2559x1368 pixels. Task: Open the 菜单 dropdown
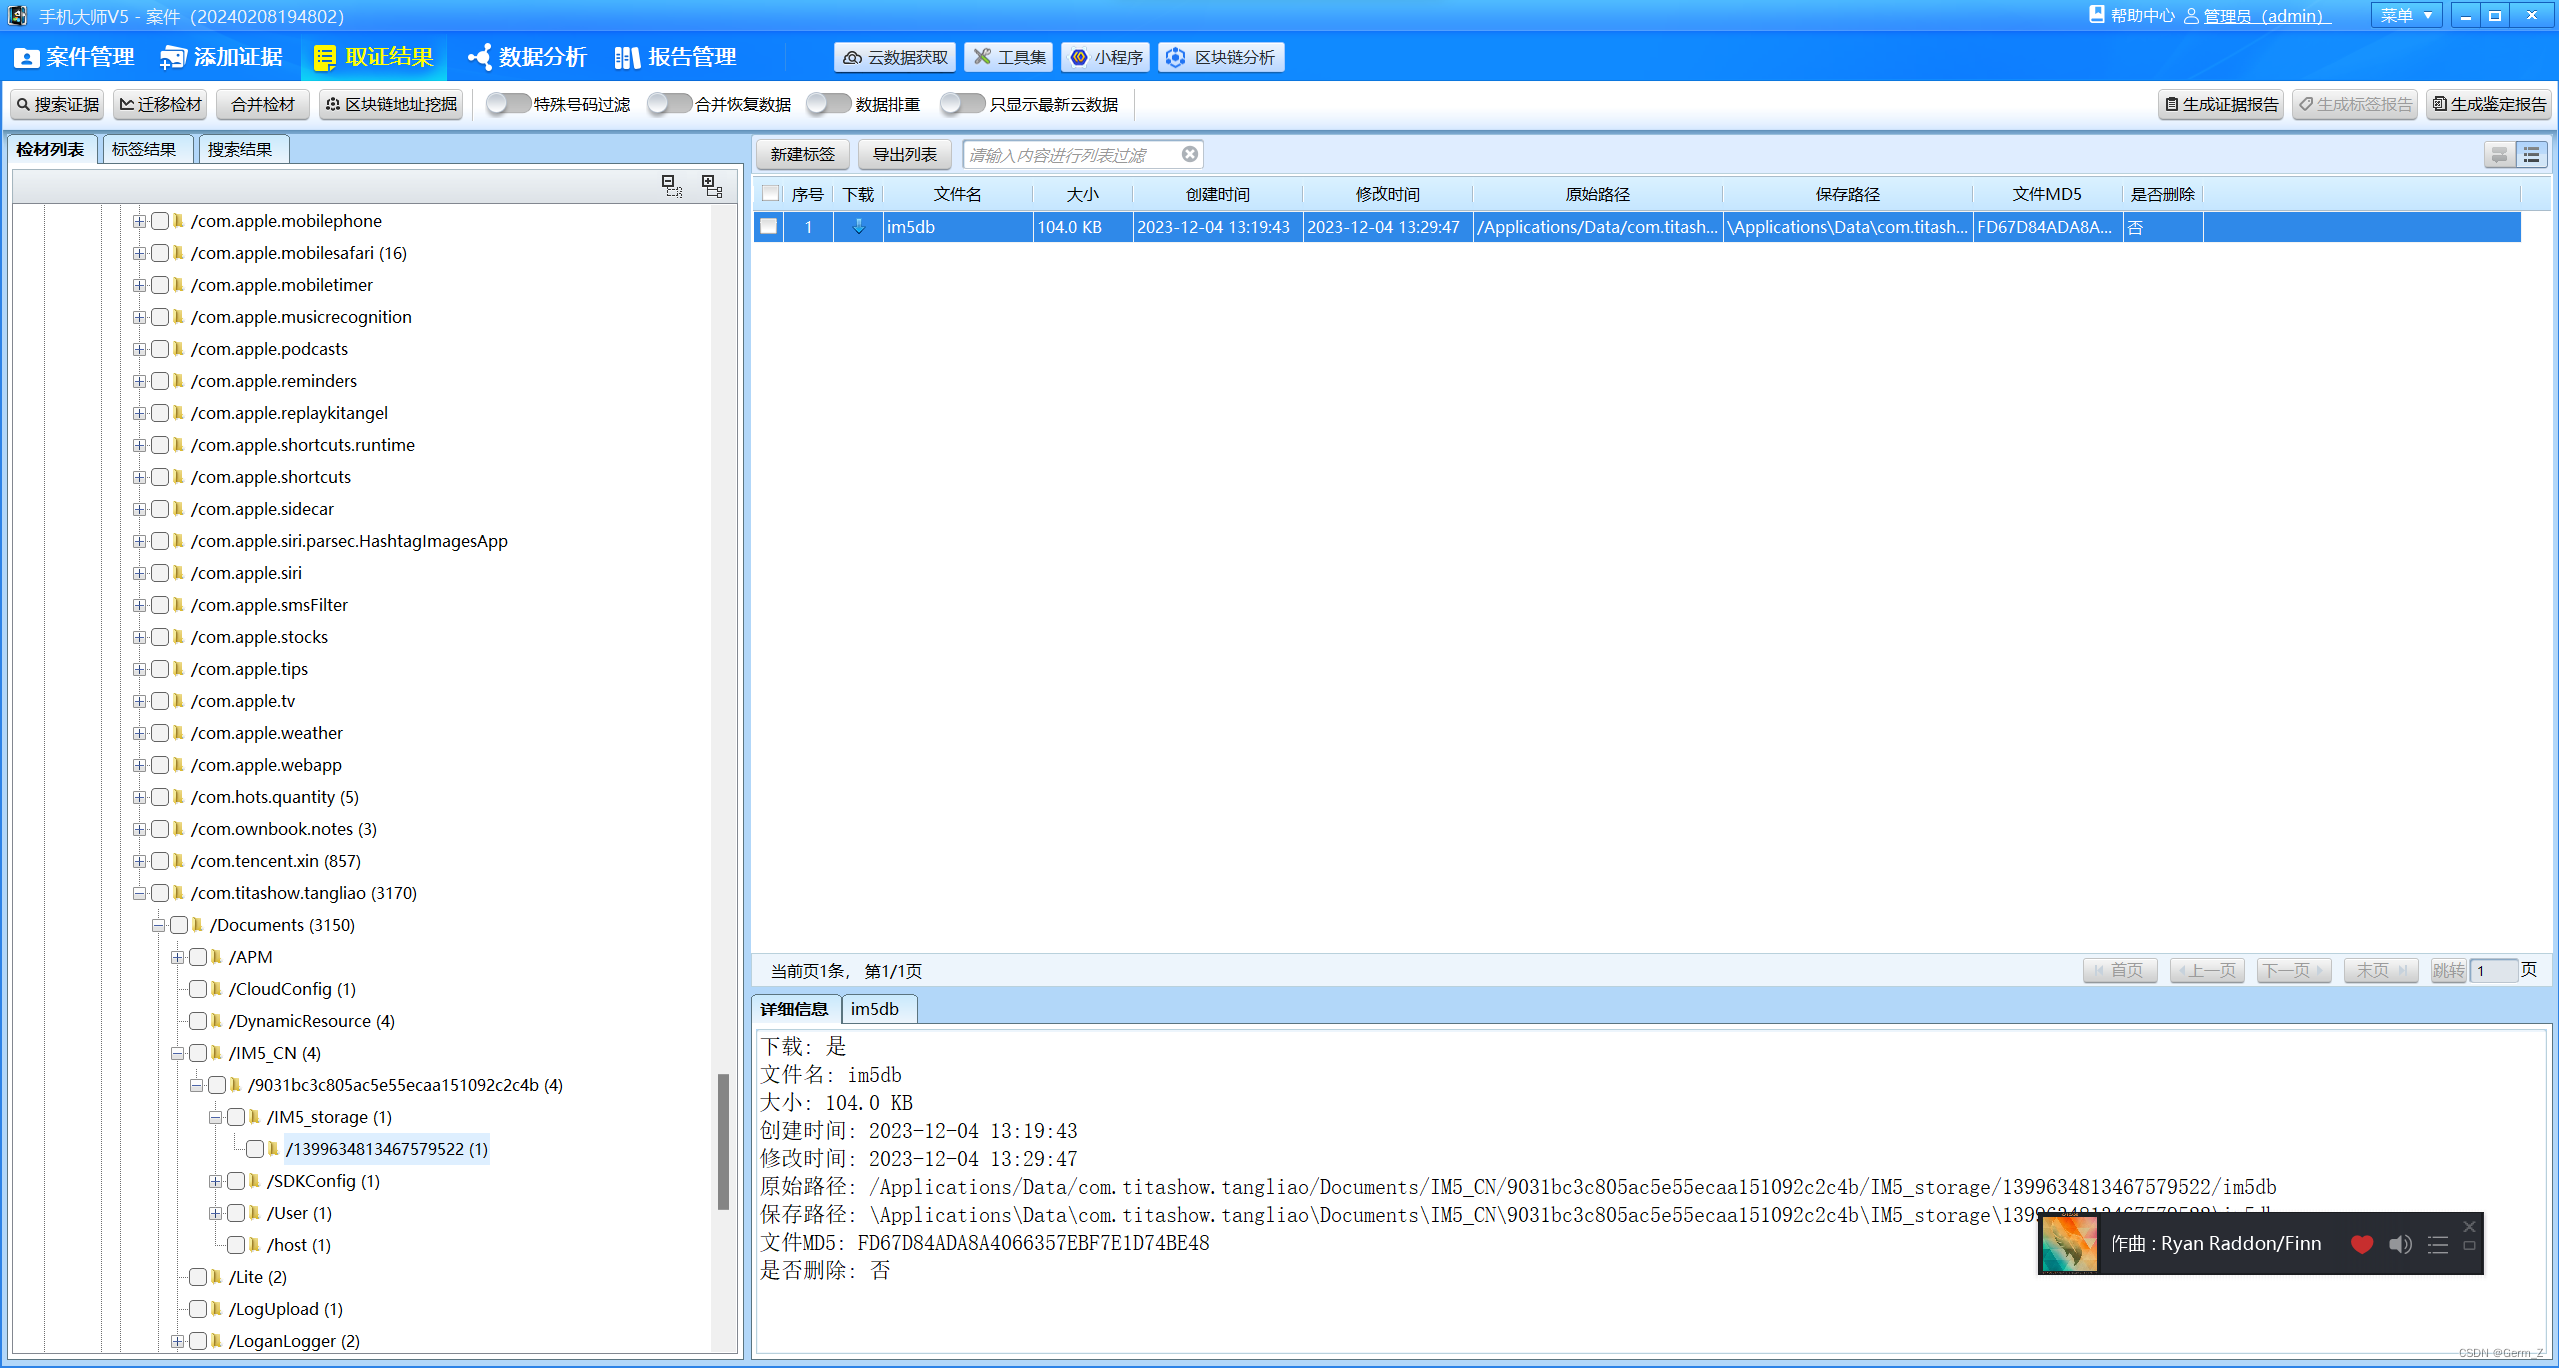[2406, 15]
